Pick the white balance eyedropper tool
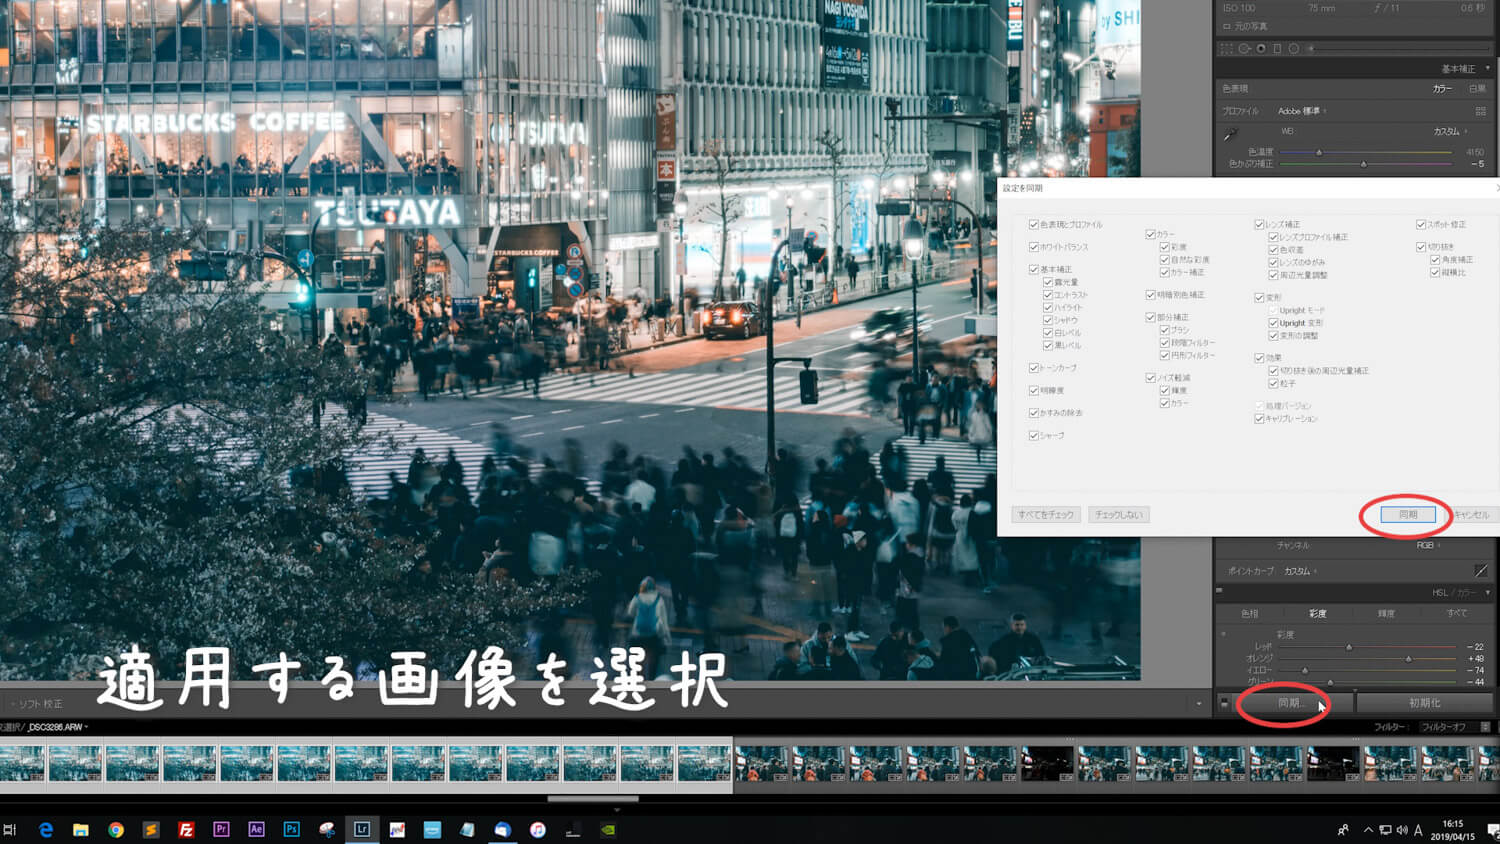The height and width of the screenshot is (844, 1500). pos(1231,133)
